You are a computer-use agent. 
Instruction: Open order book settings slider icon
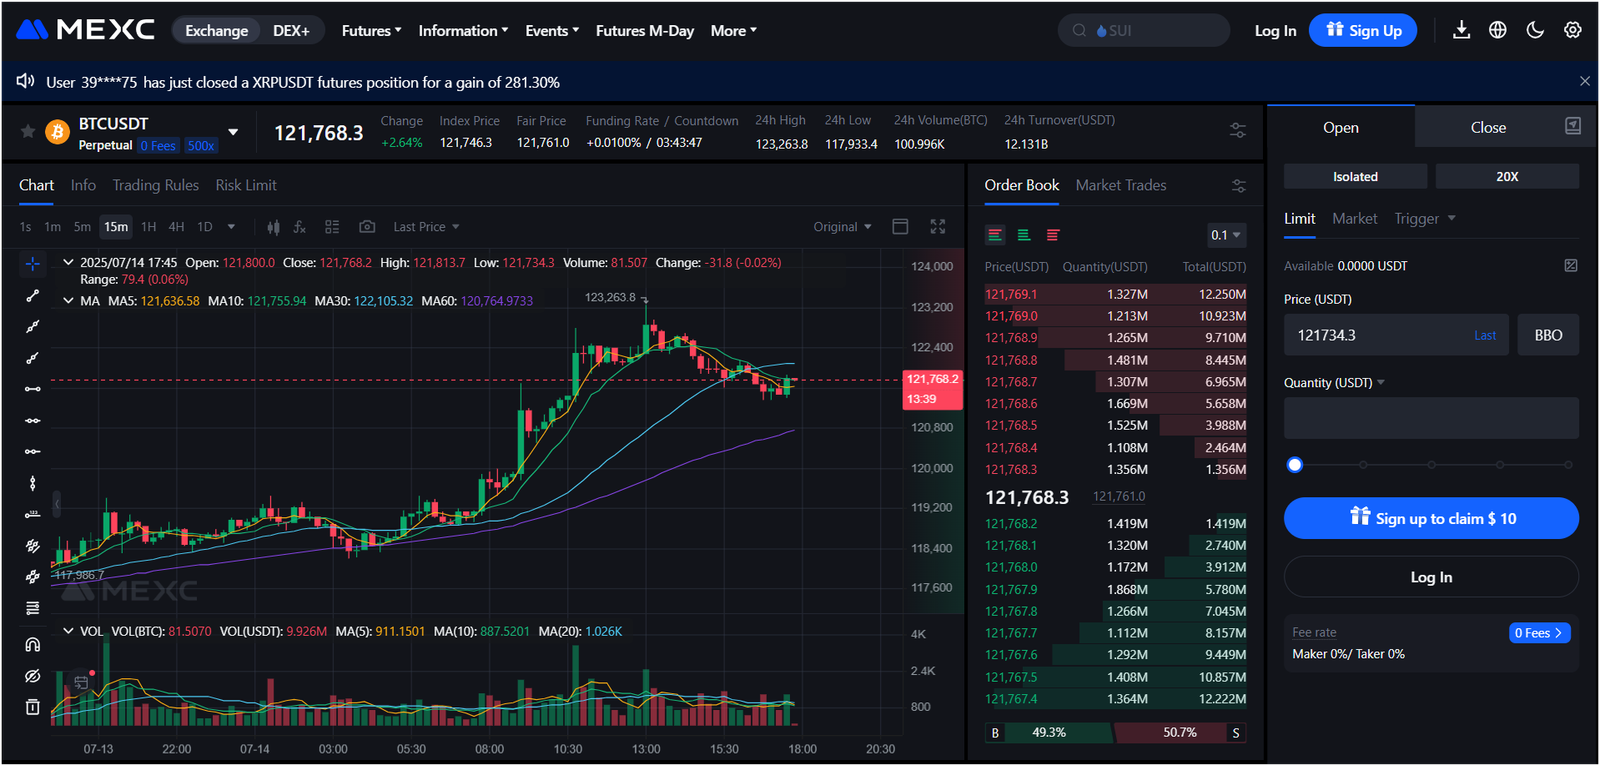pos(1239,186)
